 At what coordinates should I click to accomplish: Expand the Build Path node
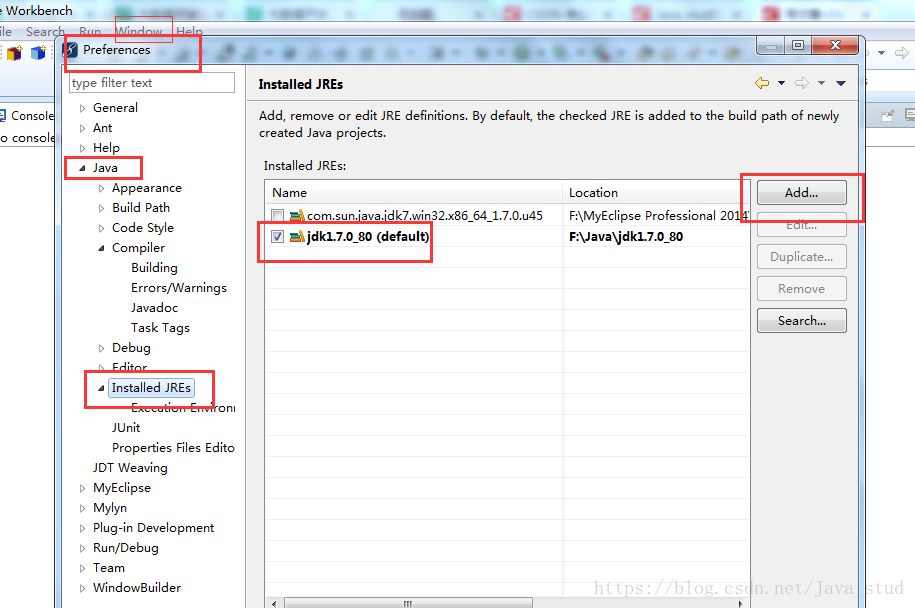(102, 208)
